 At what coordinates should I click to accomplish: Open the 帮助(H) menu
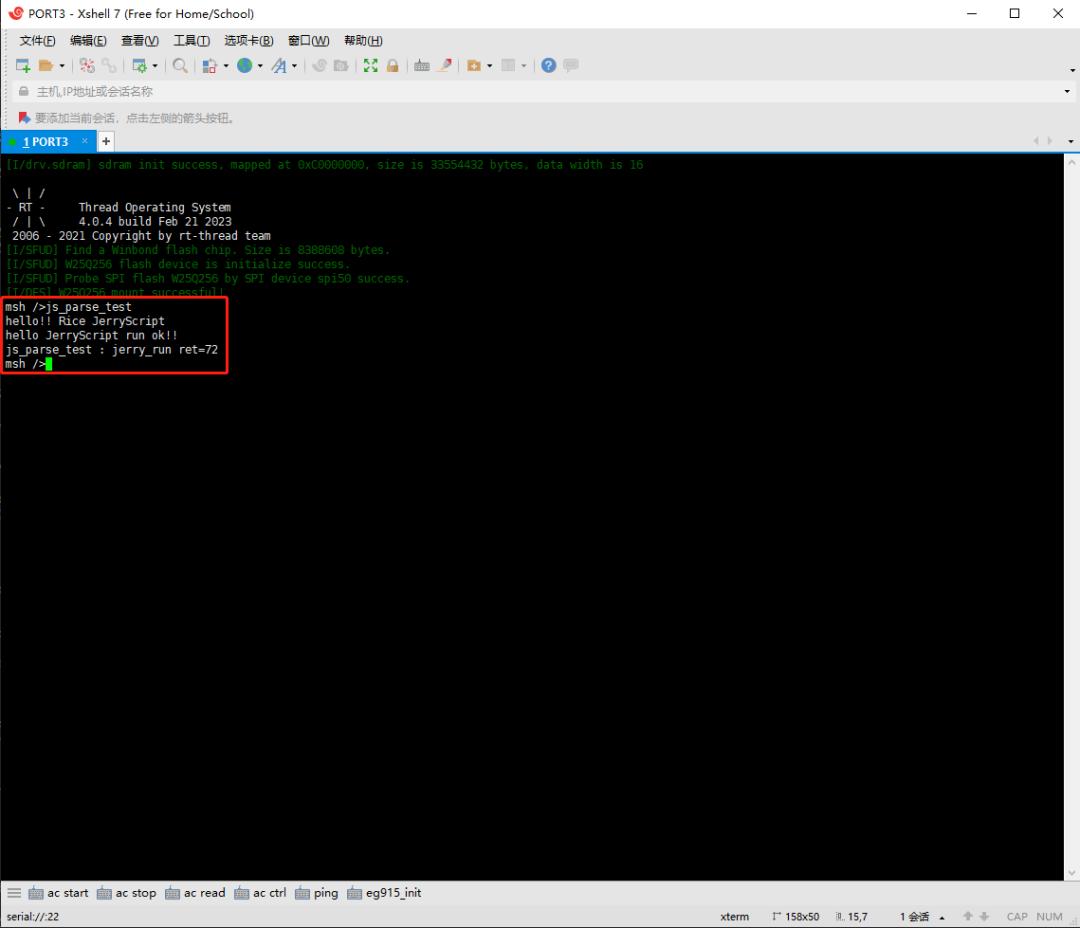click(363, 41)
